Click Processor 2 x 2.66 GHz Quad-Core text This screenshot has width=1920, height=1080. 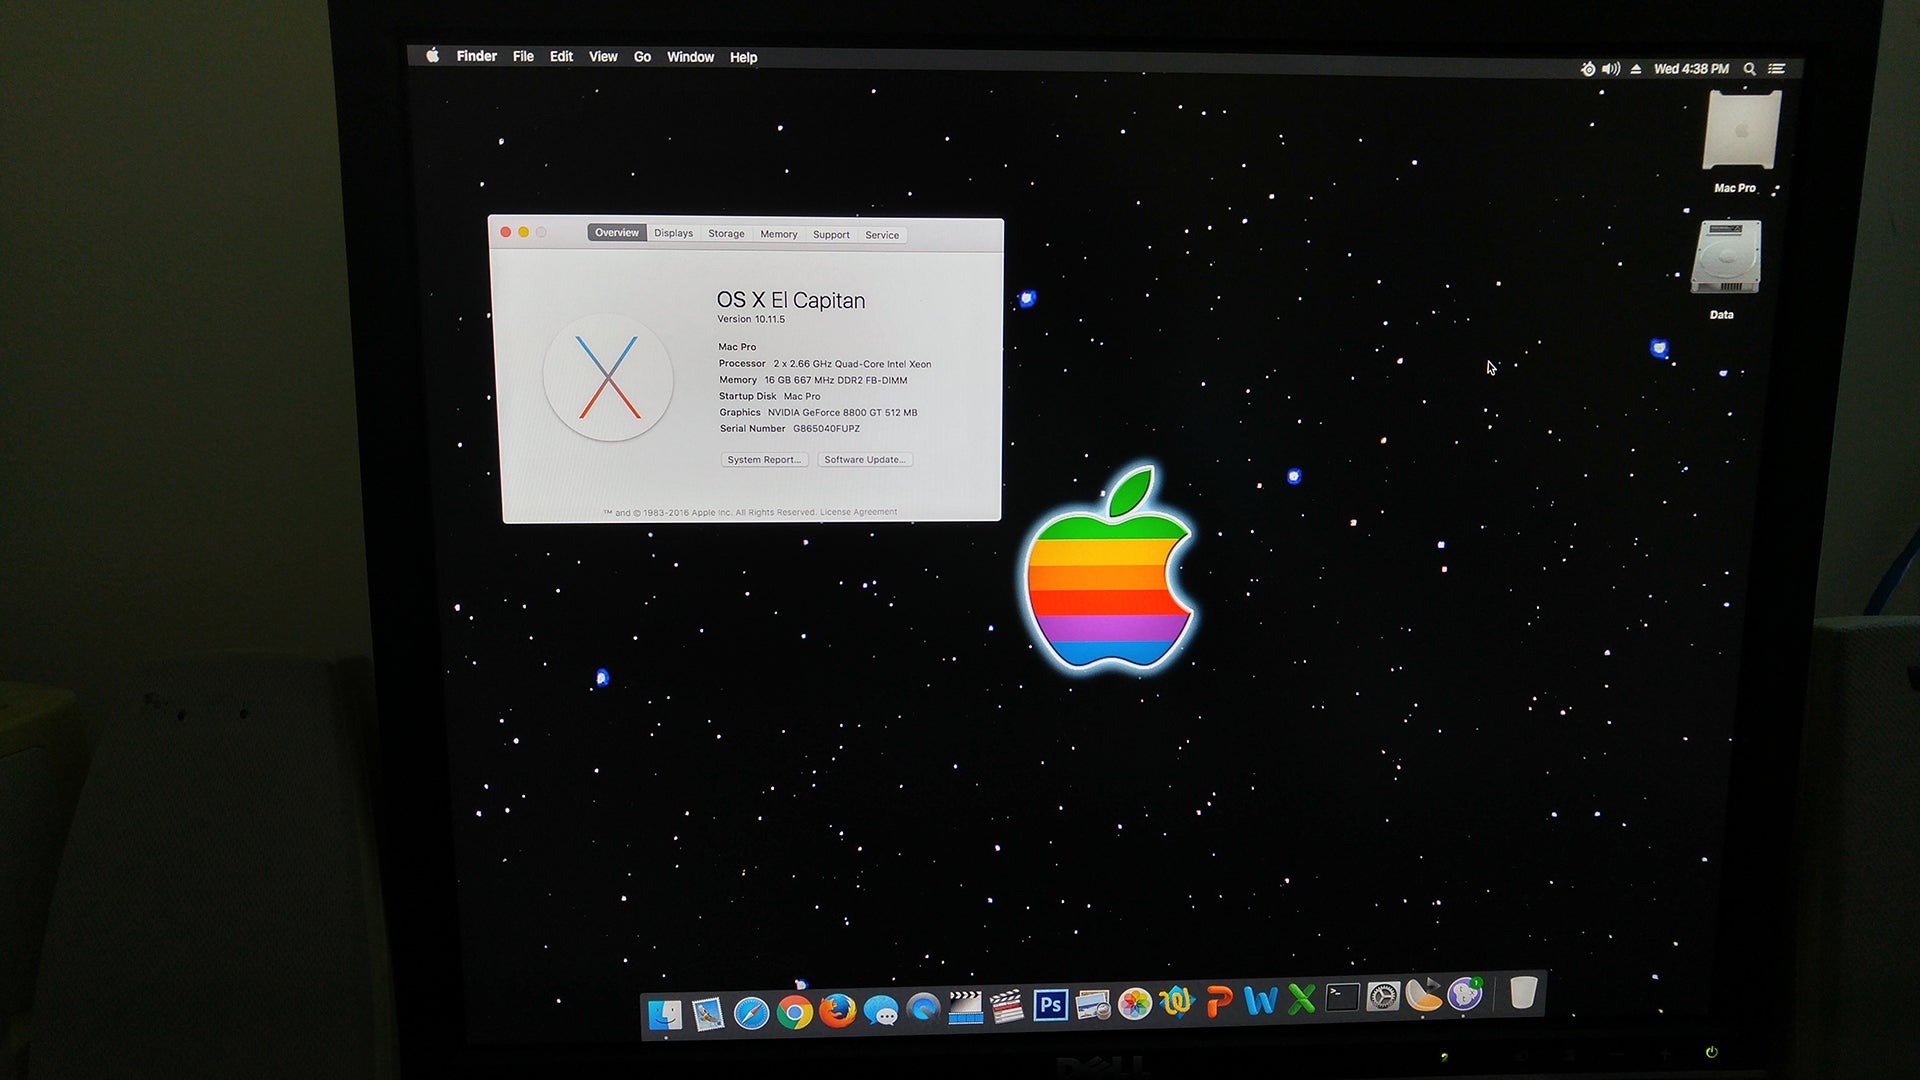coord(825,364)
